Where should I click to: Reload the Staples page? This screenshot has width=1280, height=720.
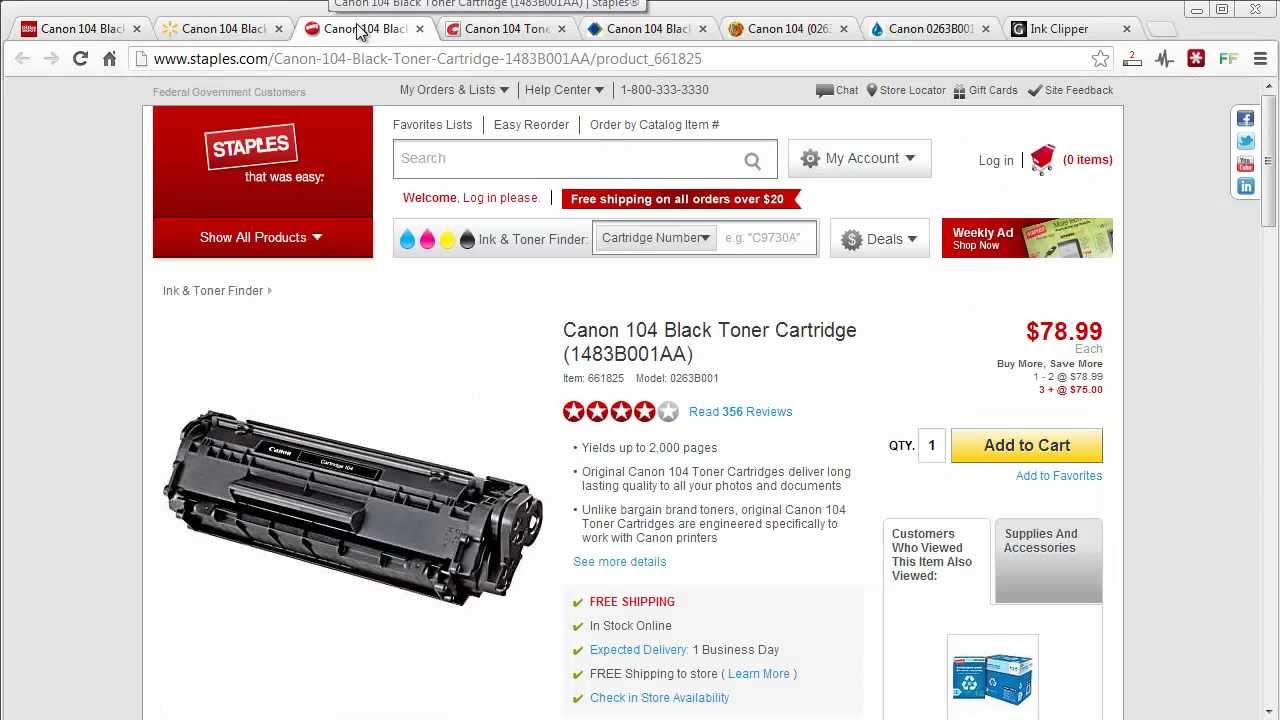pos(80,59)
